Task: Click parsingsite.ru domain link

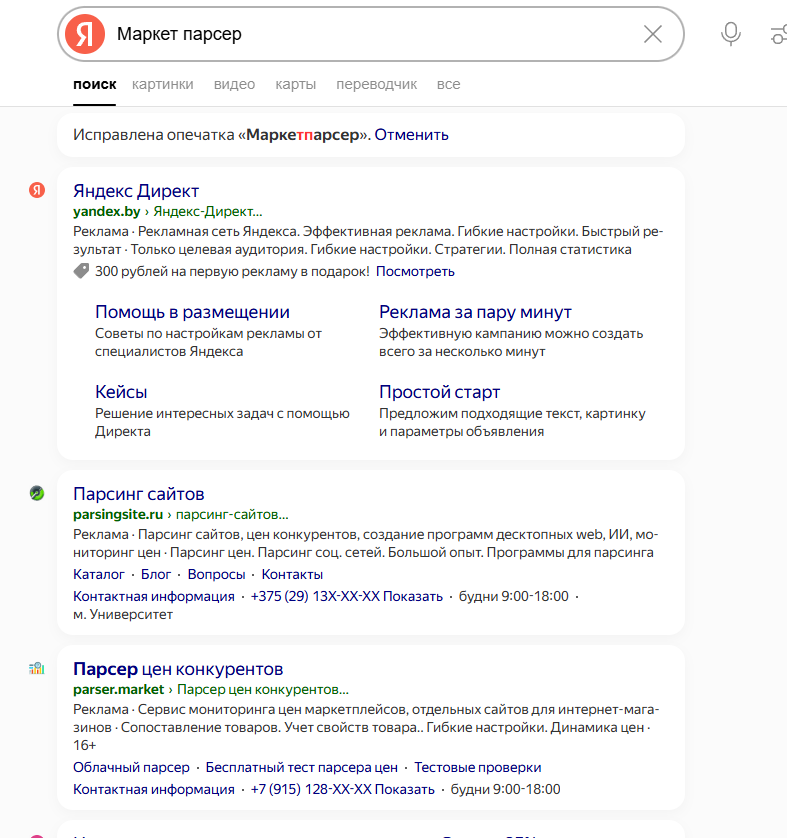Action: click(x=118, y=514)
